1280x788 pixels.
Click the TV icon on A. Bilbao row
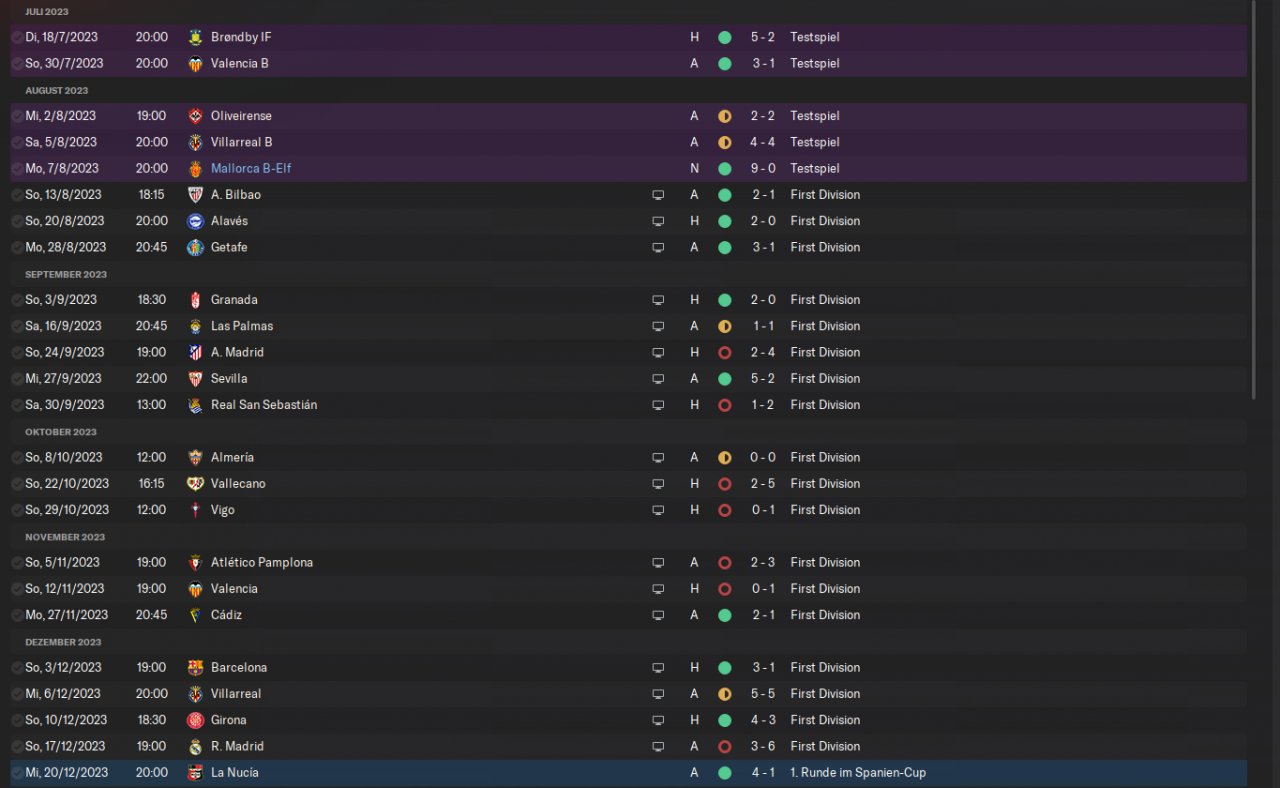[658, 195]
